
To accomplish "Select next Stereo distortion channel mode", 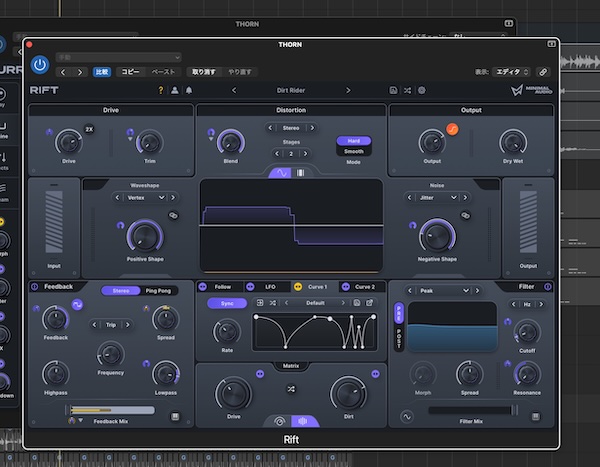I will [x=312, y=128].
